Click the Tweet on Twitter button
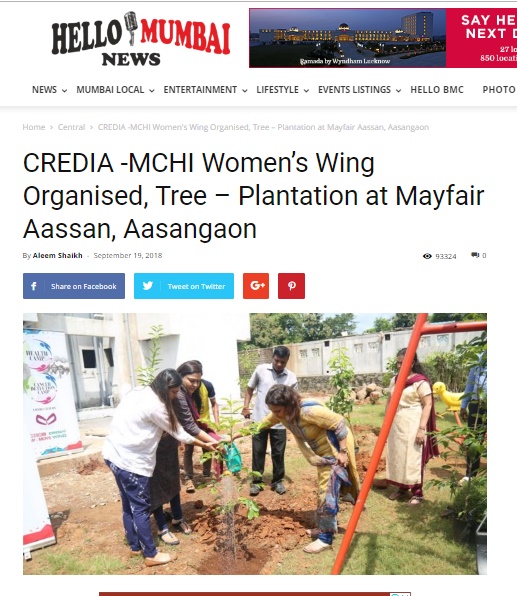Image resolution: width=517 pixels, height=596 pixels. 184,286
